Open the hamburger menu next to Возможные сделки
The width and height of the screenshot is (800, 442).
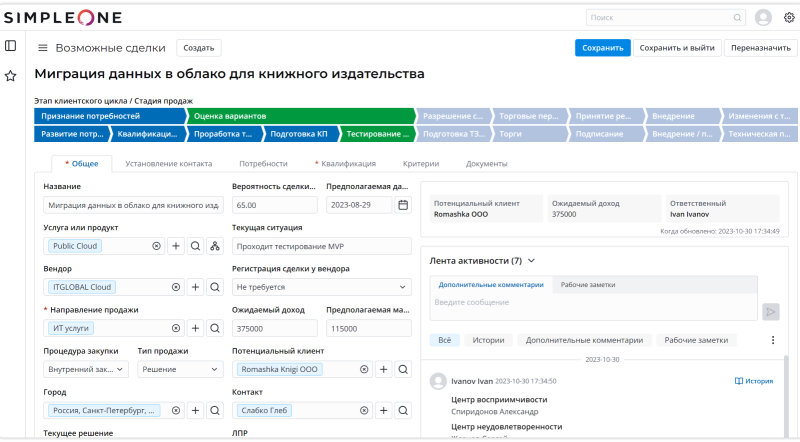coord(43,48)
